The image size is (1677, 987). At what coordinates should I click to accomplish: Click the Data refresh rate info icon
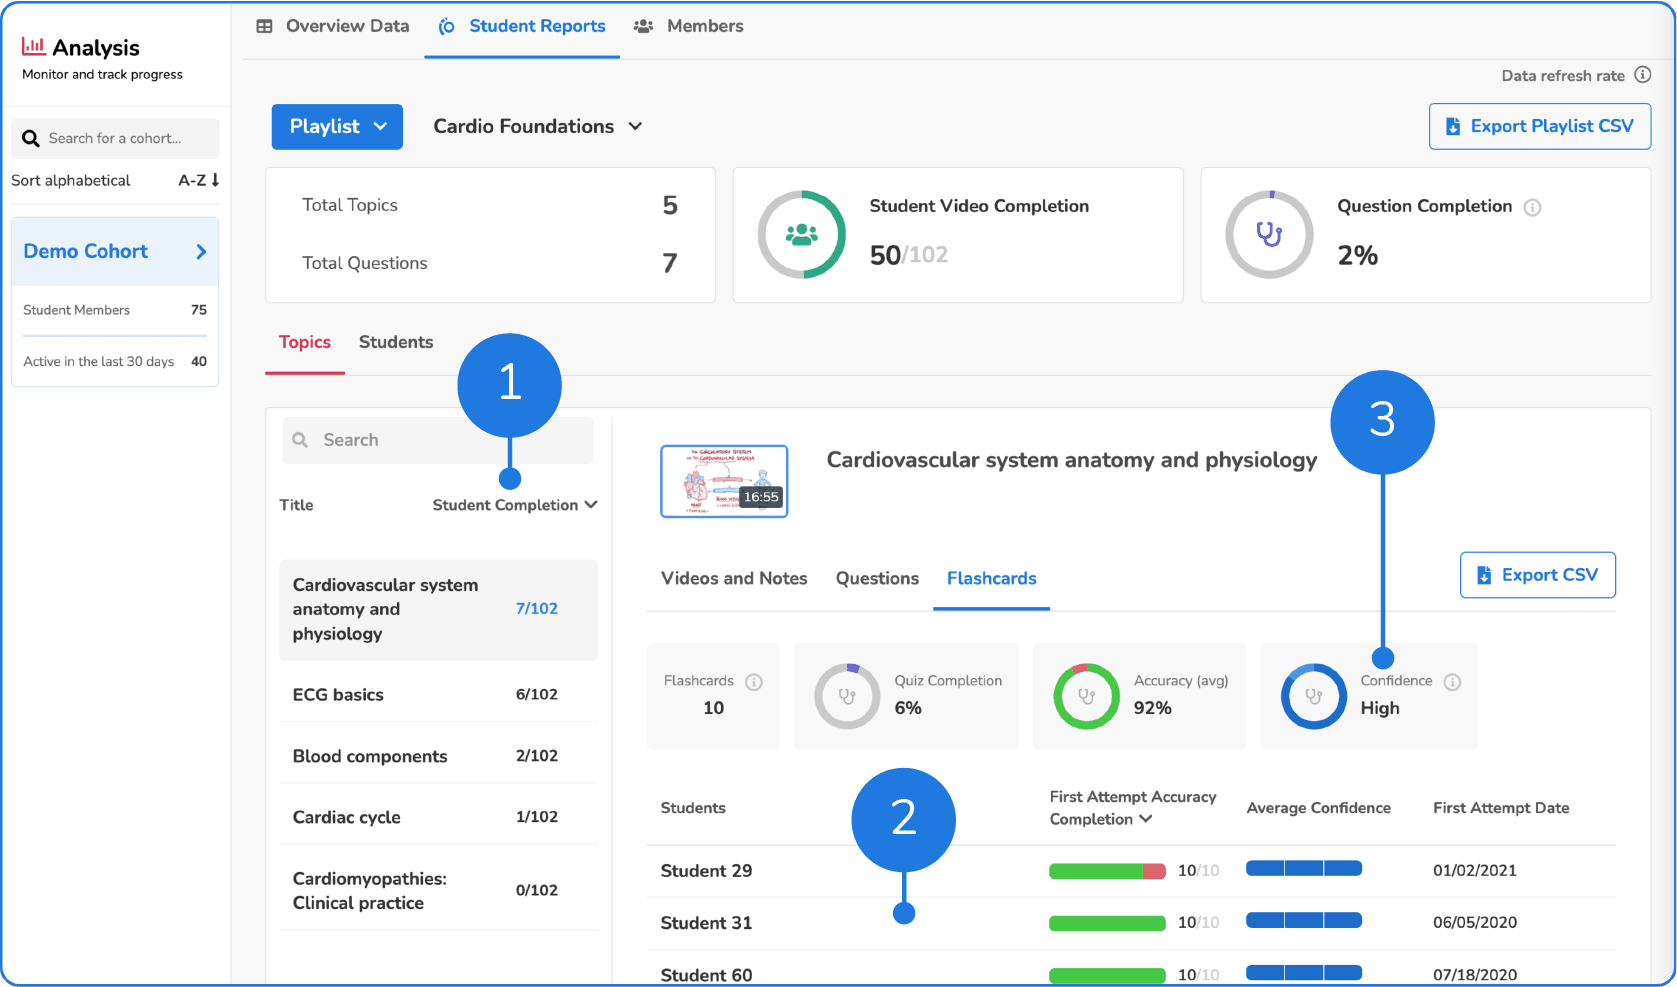1642,75
